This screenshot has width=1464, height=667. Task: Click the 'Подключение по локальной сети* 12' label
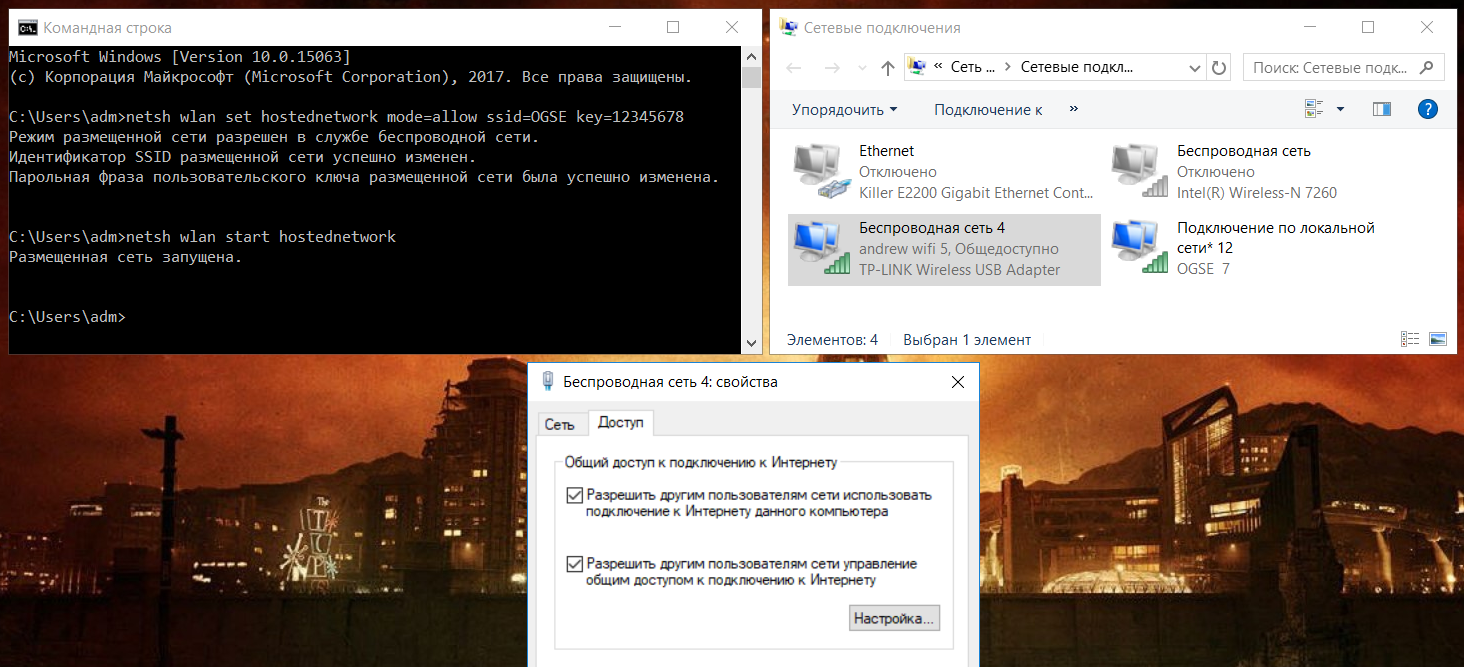tap(1276, 237)
